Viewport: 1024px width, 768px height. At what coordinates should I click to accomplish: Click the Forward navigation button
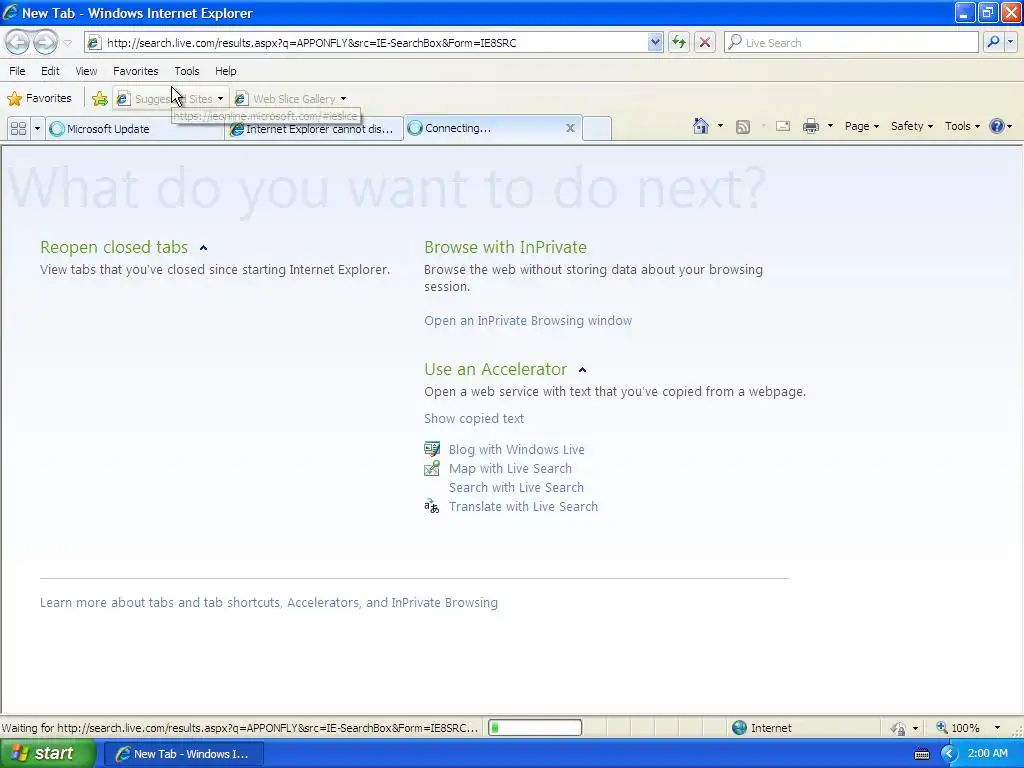[x=44, y=42]
